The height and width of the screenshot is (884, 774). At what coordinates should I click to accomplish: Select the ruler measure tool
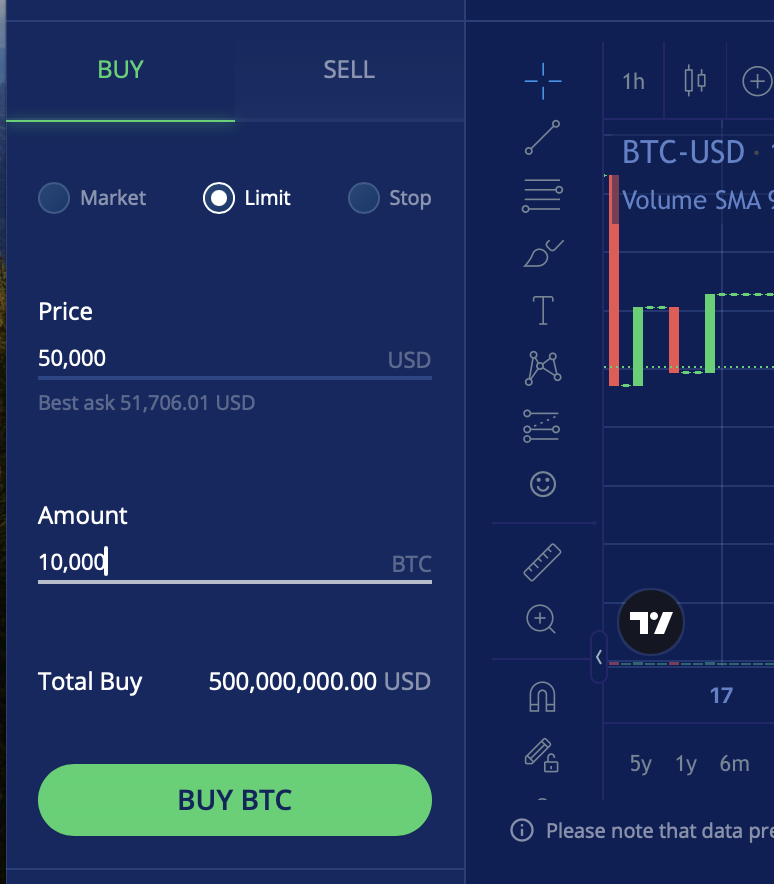[x=542, y=562]
